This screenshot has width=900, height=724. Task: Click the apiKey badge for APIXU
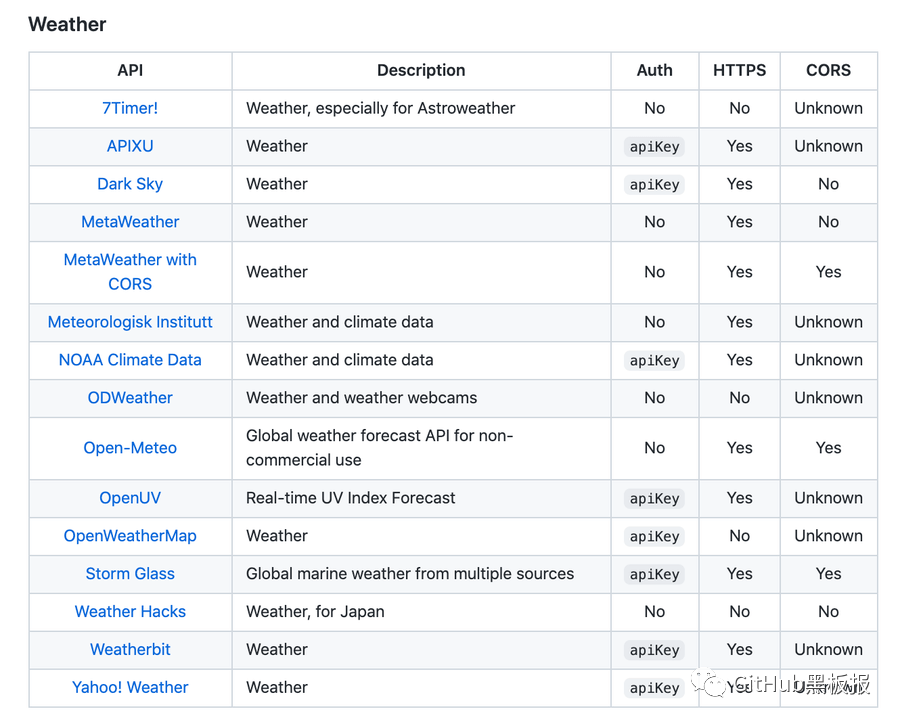(655, 147)
